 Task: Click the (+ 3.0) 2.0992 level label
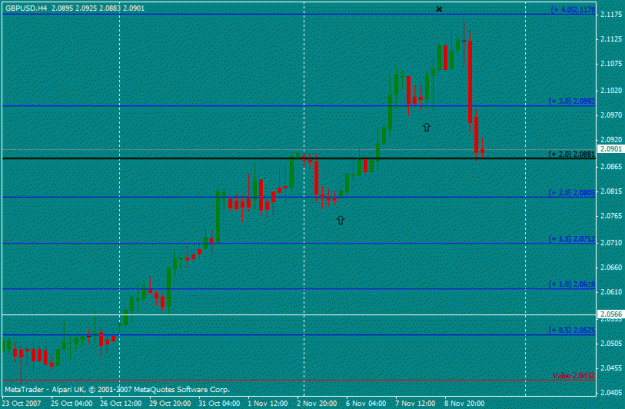coord(572,101)
